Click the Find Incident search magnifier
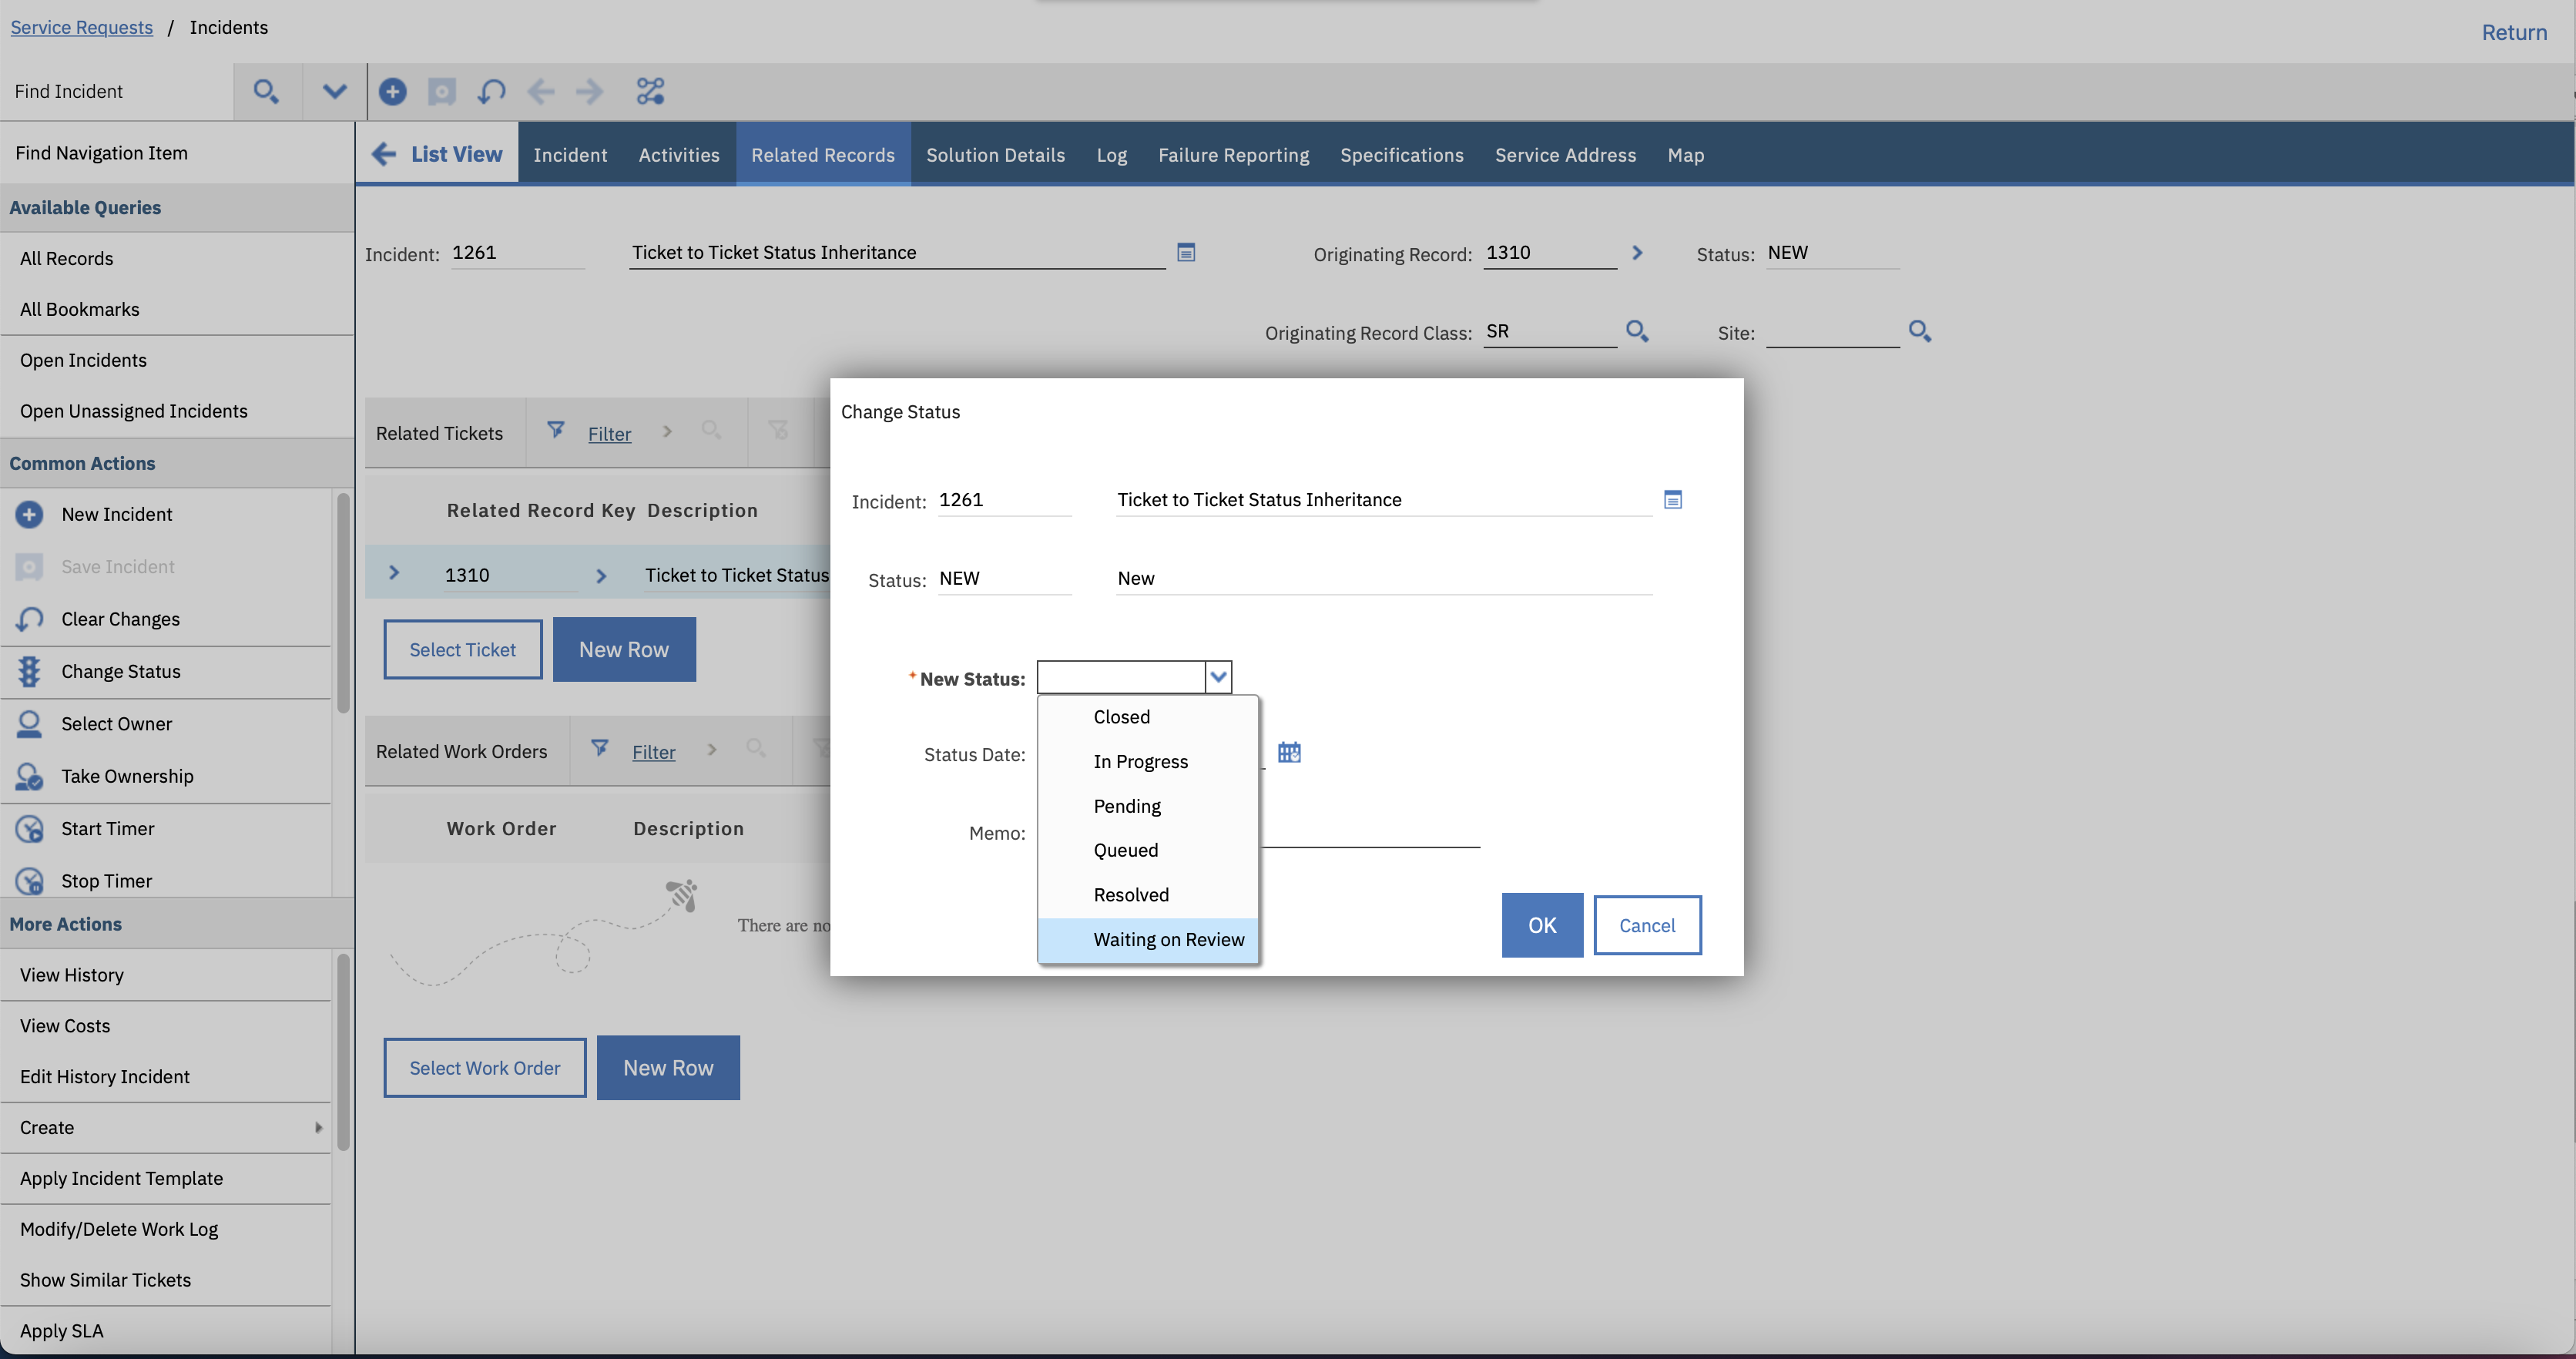 pyautogui.click(x=265, y=91)
